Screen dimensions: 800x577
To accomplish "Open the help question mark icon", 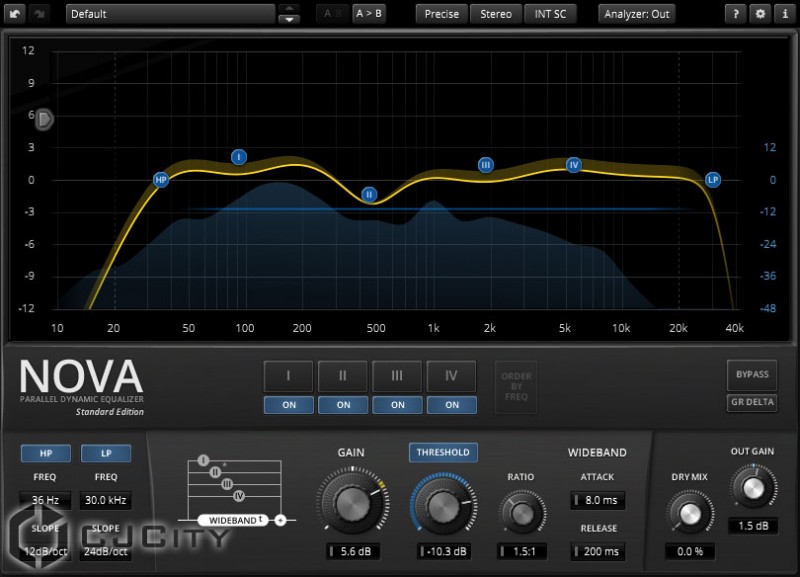I will 735,14.
